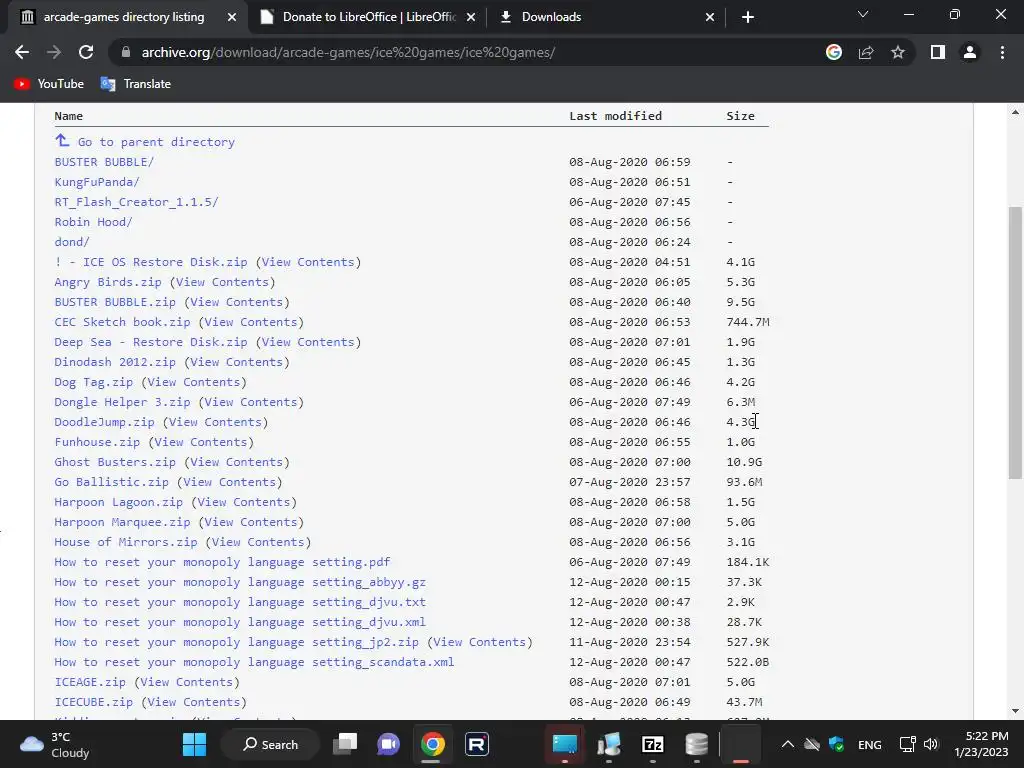The height and width of the screenshot is (768, 1024).
Task: Click the browser forward arrow
Action: tap(54, 52)
